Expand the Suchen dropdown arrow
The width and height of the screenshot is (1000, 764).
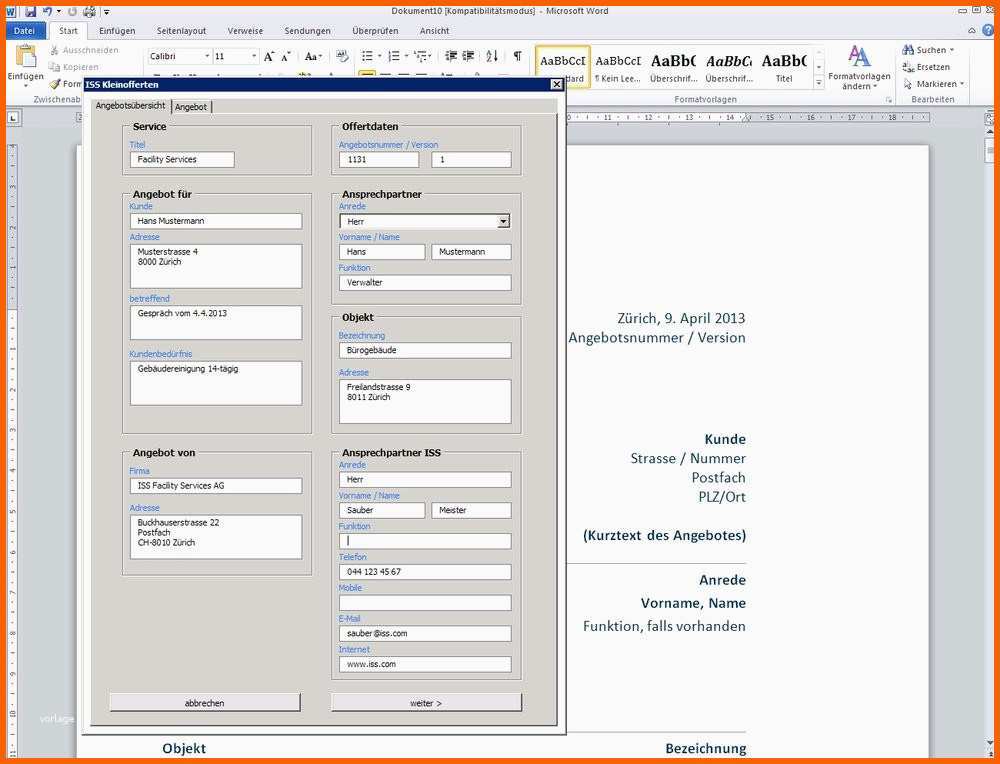pos(952,50)
